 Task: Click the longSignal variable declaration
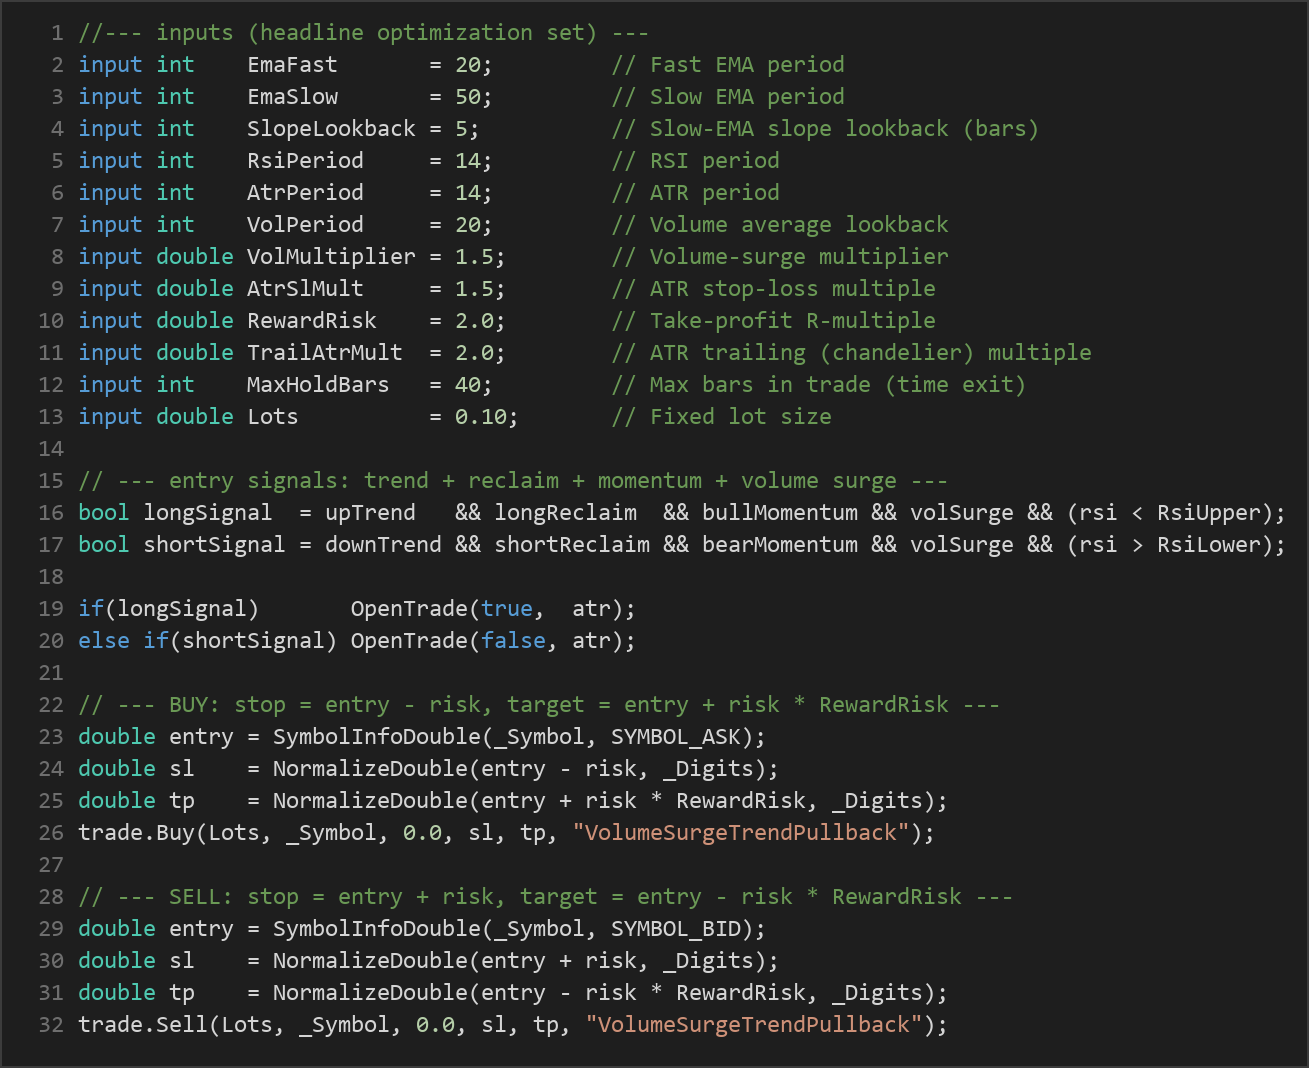(208, 513)
